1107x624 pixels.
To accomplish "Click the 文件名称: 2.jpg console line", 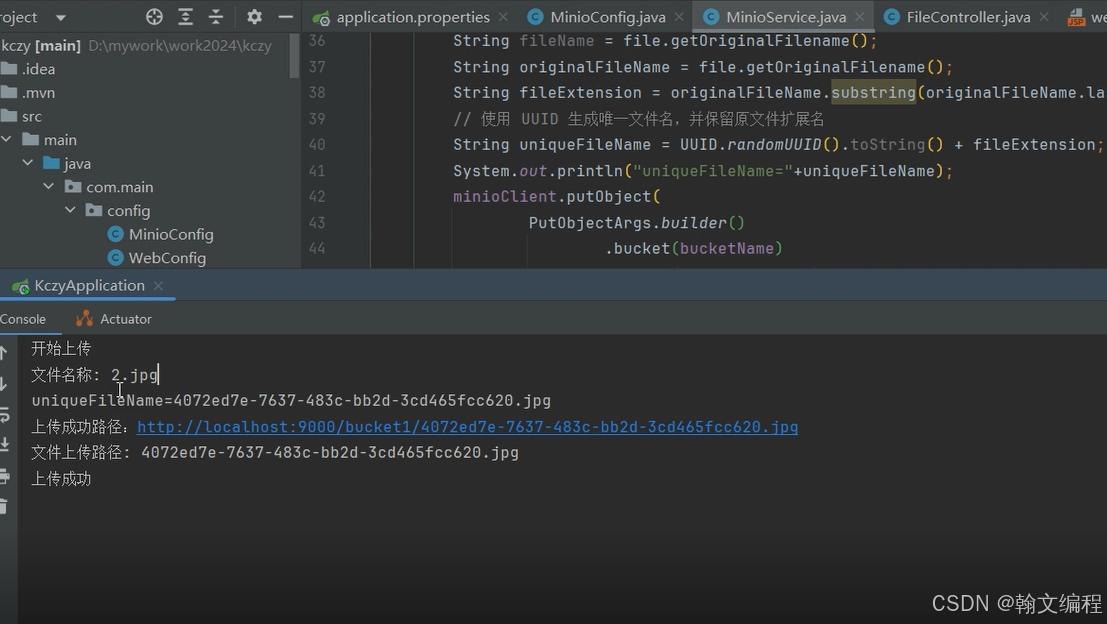I will [95, 375].
